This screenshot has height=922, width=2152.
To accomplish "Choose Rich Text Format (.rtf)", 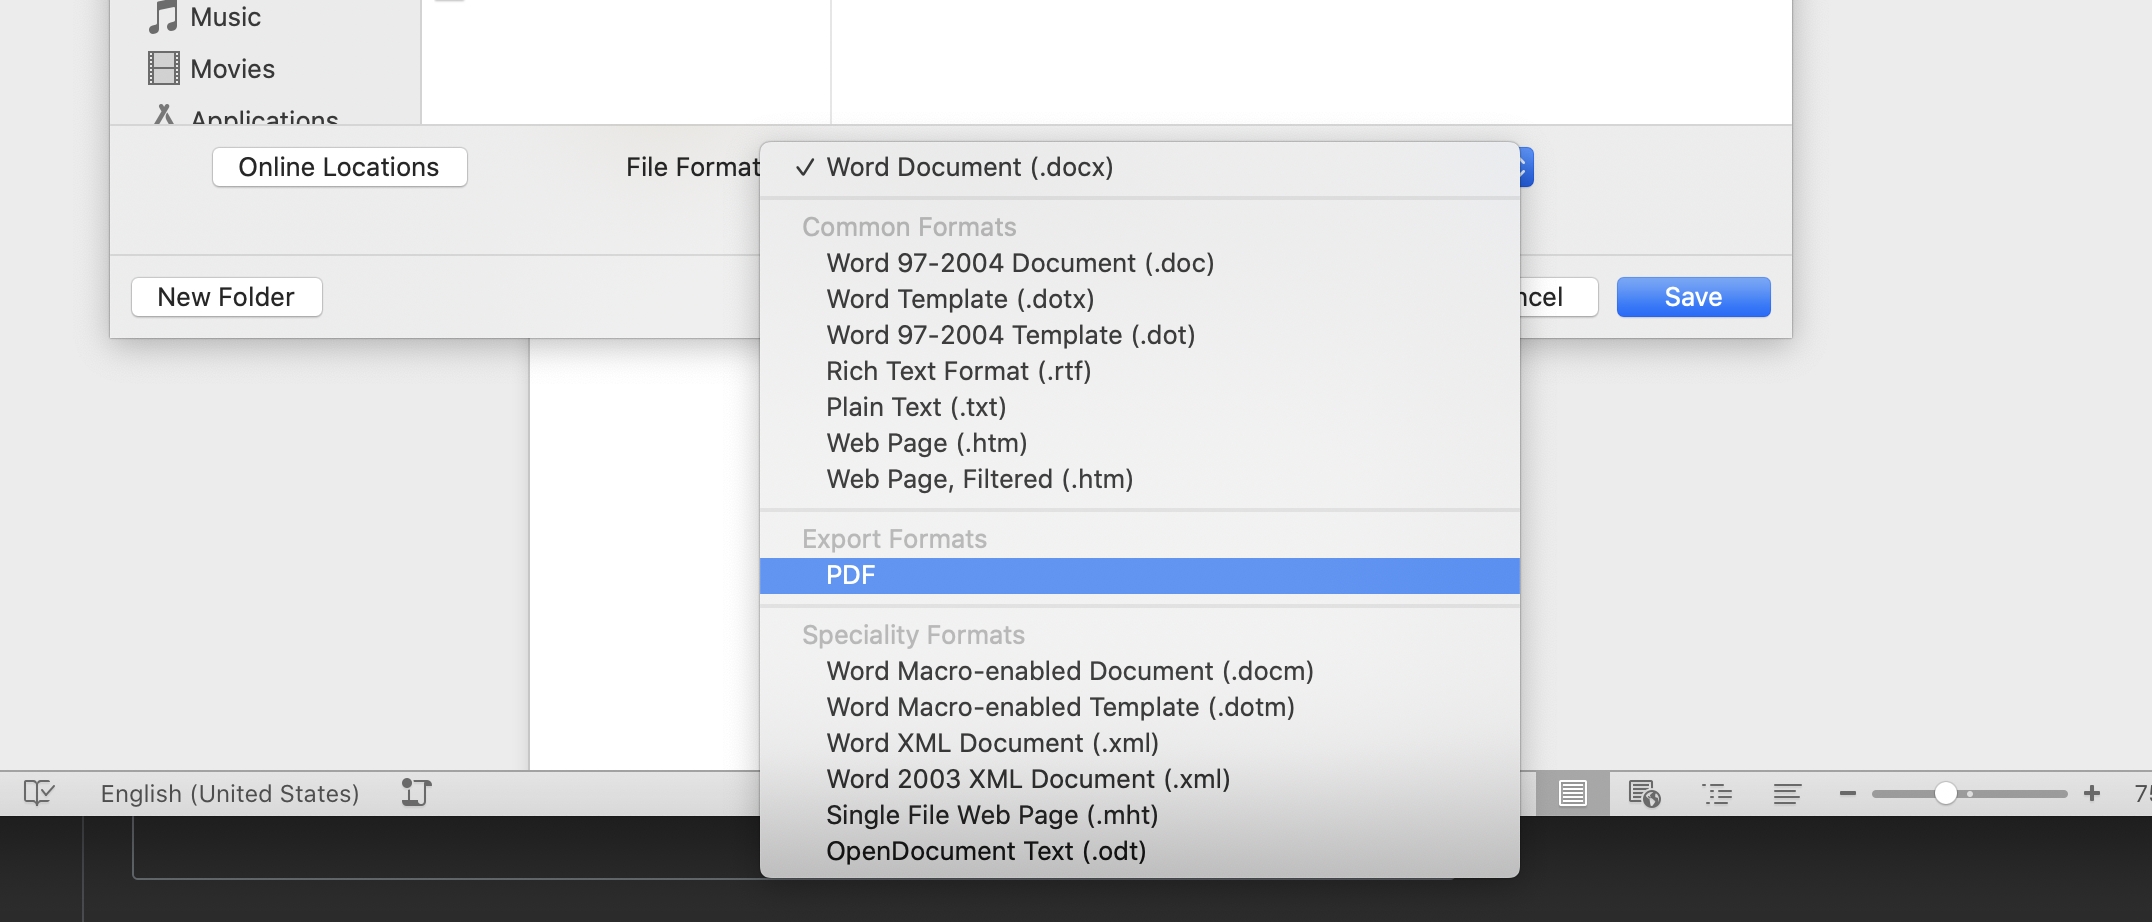I will click(1140, 371).
